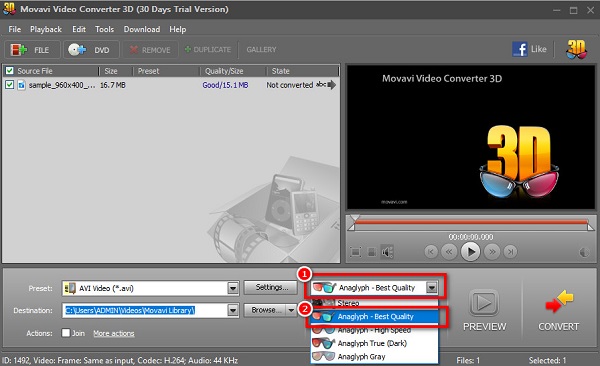Like on Facebook
The height and width of the screenshot is (366, 600).
[530, 49]
